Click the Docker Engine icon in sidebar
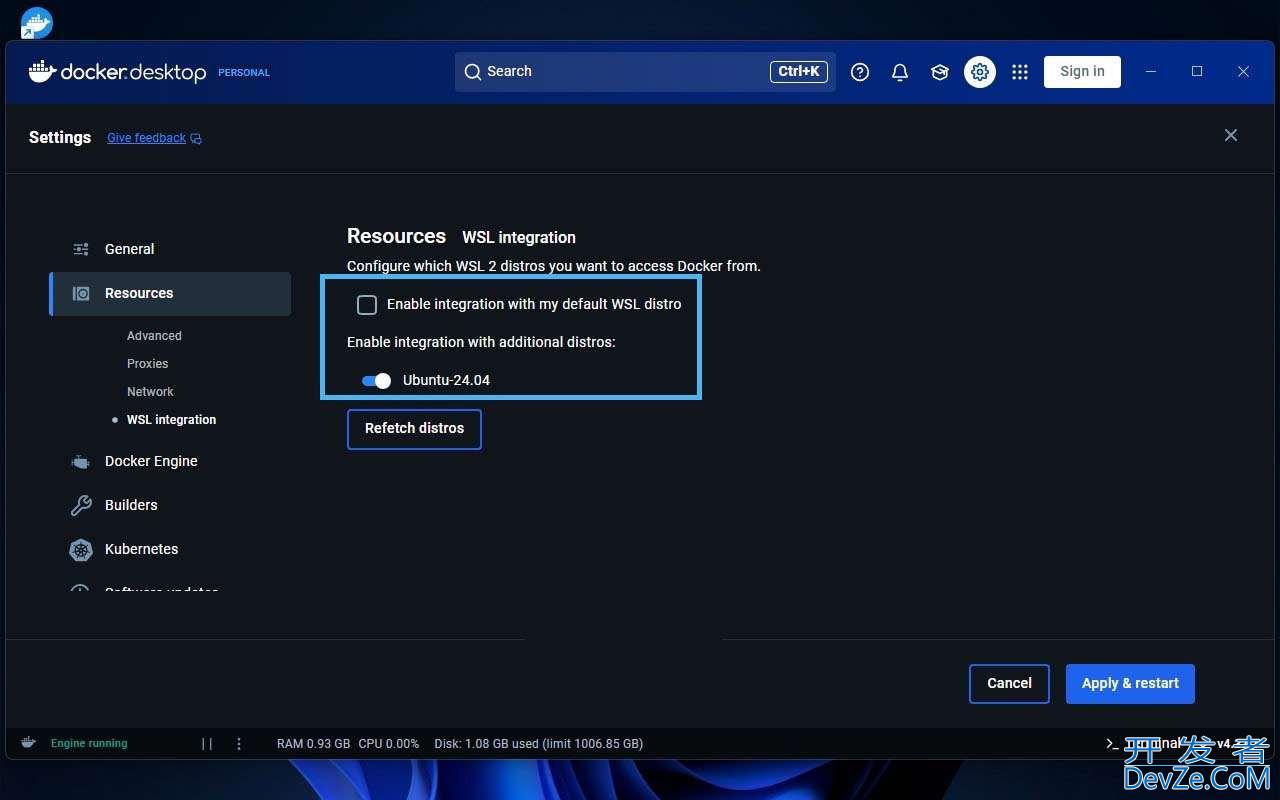 81,461
